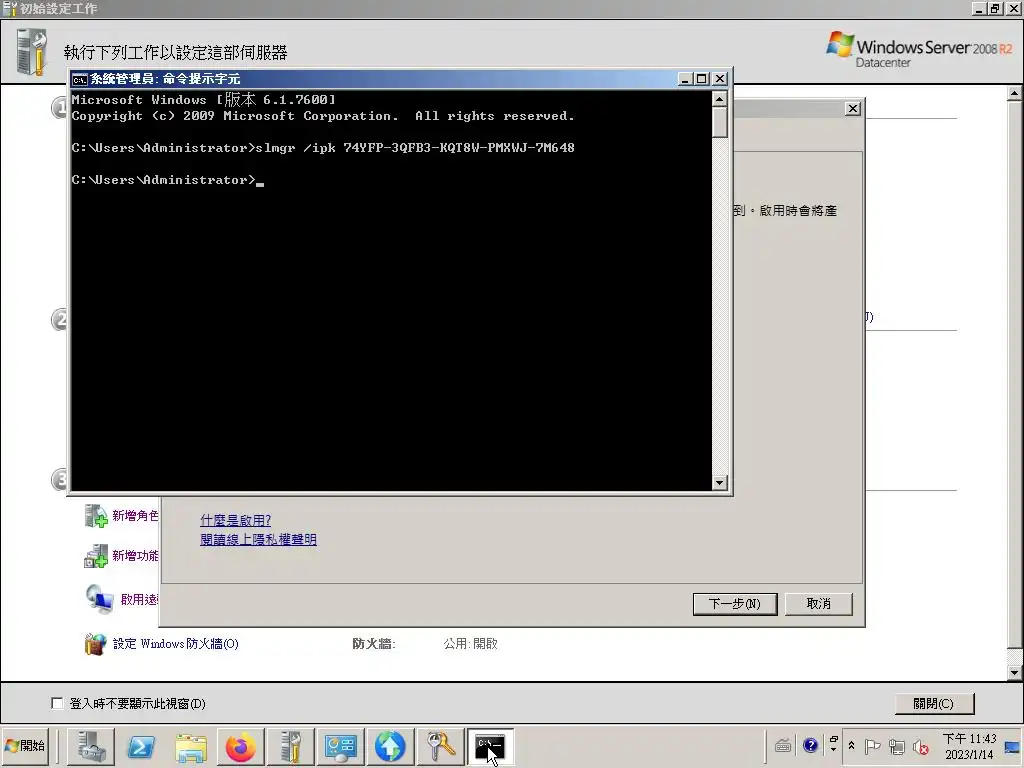Screen dimensions: 1024x768
Task: Open Windows PowerShell from the taskbar
Action: [x=141, y=746]
